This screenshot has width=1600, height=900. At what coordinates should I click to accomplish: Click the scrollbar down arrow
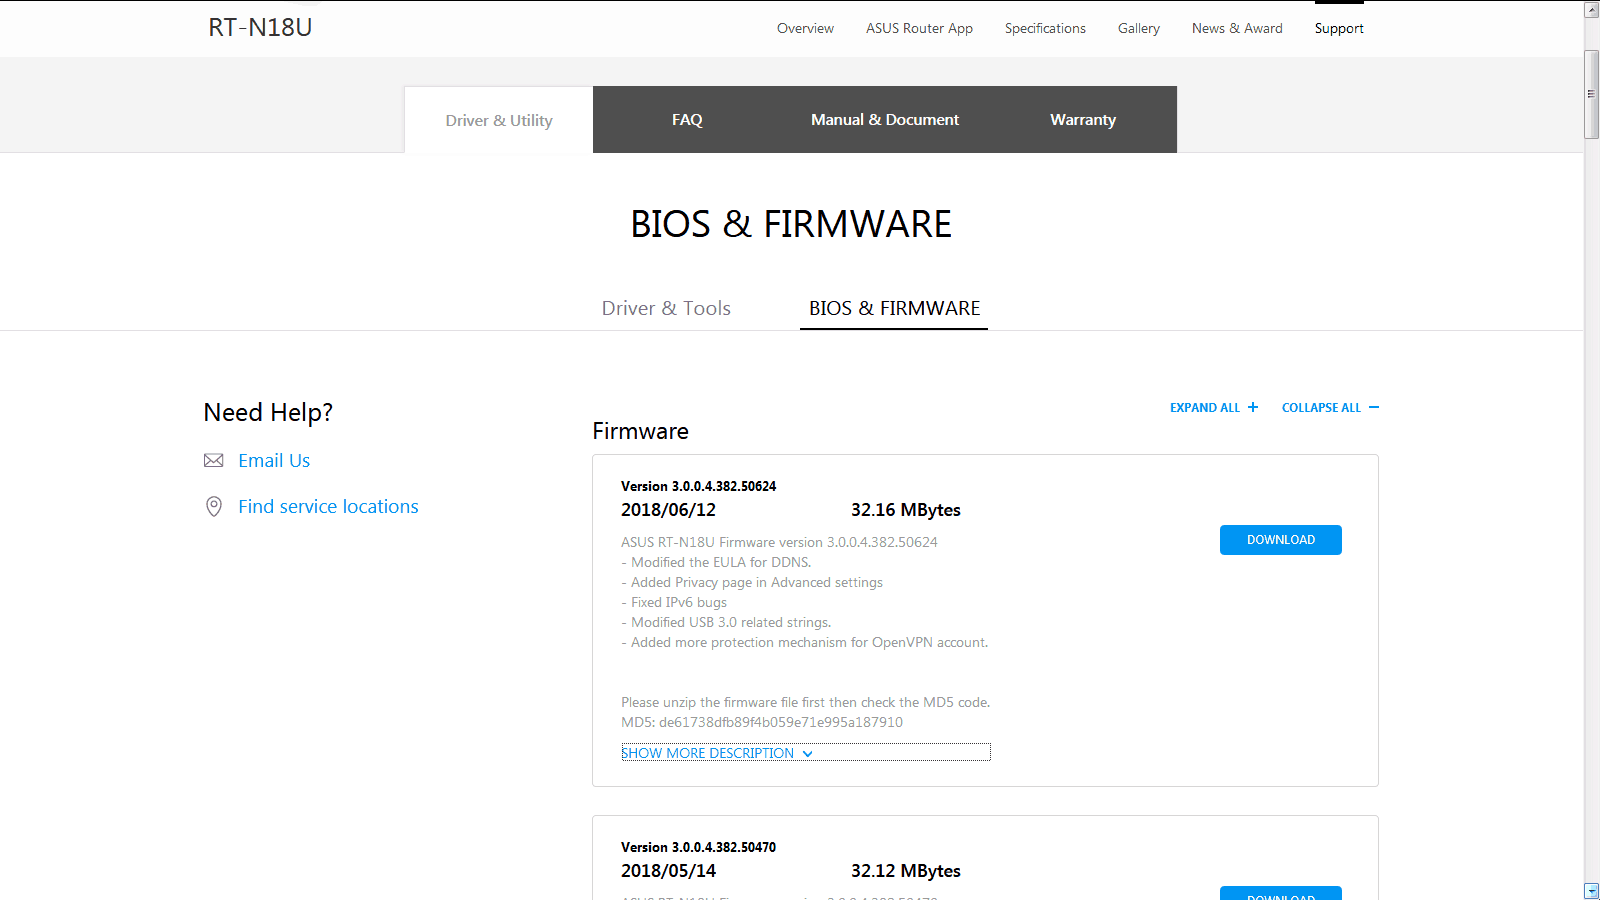(1592, 890)
